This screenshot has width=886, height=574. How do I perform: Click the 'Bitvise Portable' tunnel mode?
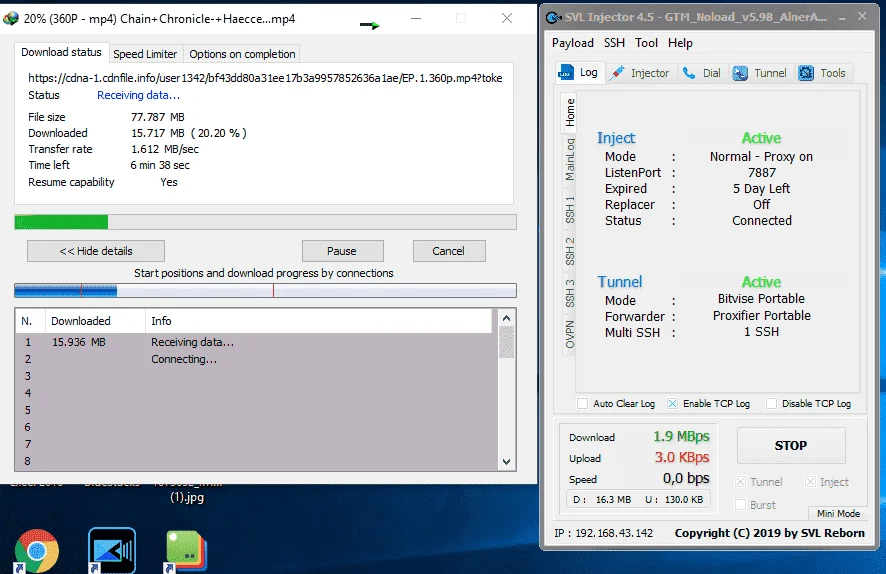761,298
